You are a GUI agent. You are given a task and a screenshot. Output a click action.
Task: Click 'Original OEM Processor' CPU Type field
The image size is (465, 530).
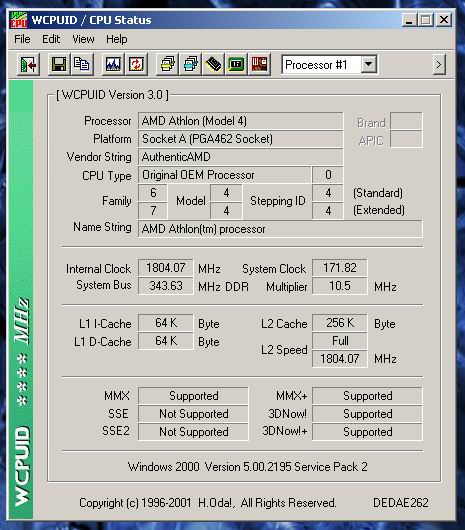click(x=224, y=175)
